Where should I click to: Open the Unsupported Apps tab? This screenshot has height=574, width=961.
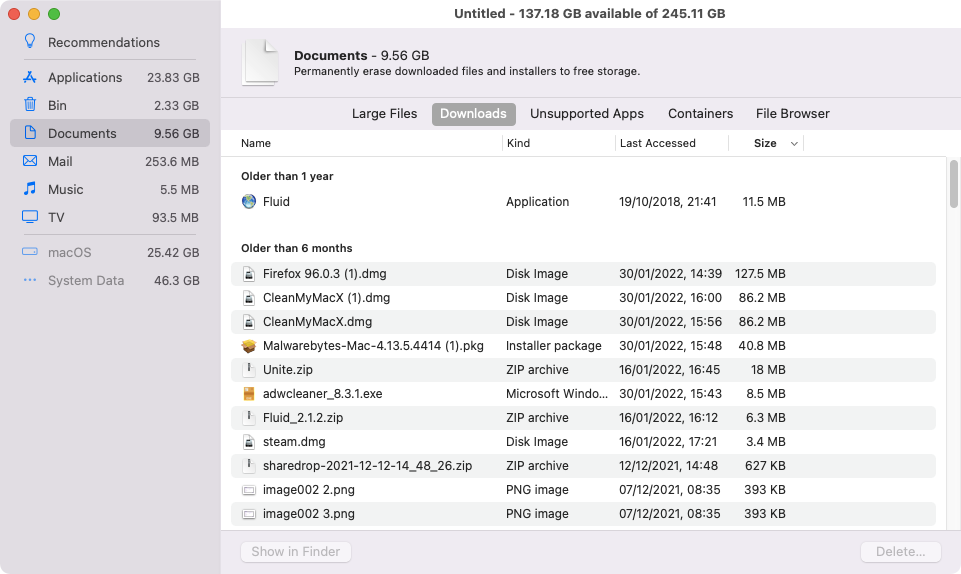(587, 114)
